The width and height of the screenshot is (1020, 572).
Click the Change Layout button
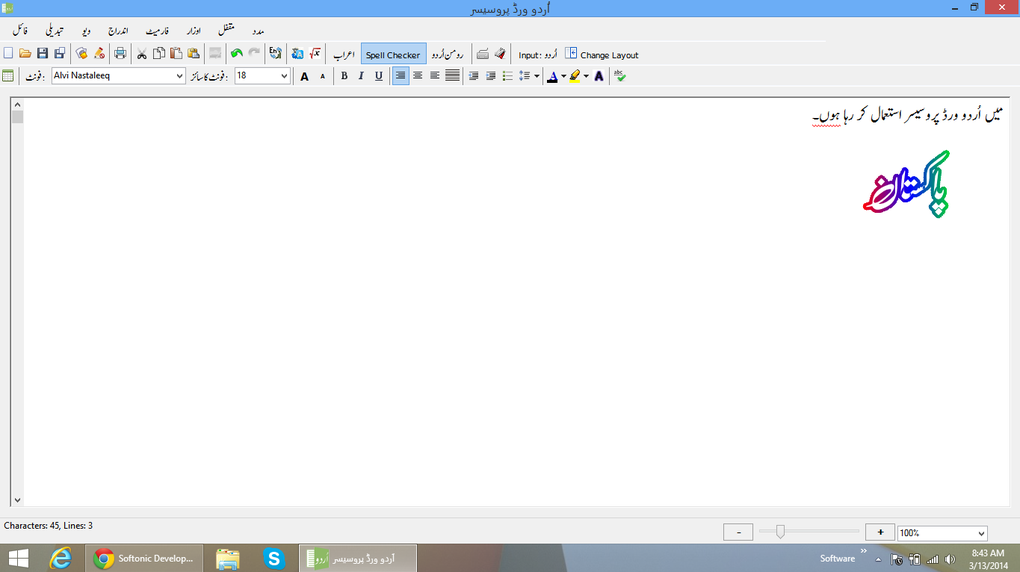point(602,55)
